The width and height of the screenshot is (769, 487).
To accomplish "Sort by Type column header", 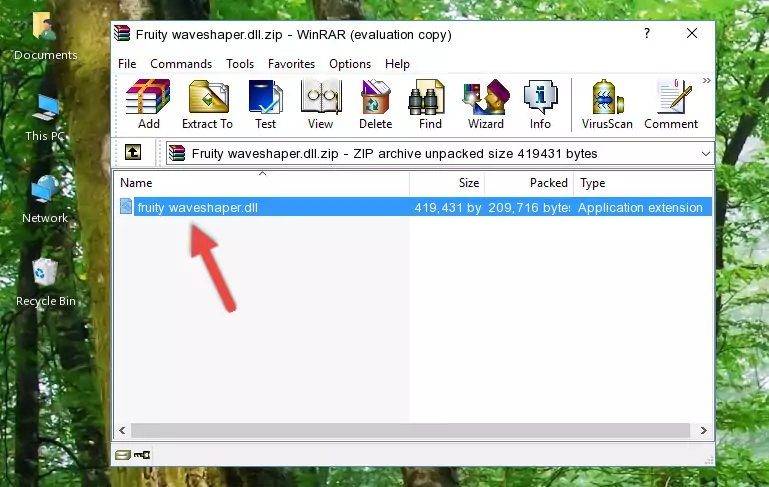I will click(x=642, y=183).
